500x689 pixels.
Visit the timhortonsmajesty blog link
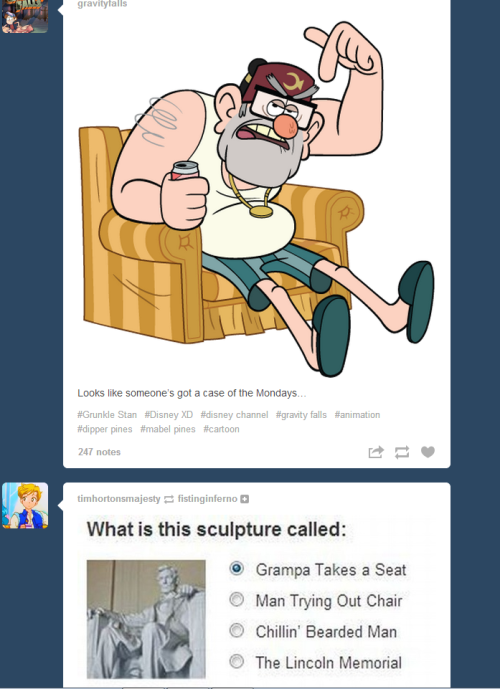119,499
